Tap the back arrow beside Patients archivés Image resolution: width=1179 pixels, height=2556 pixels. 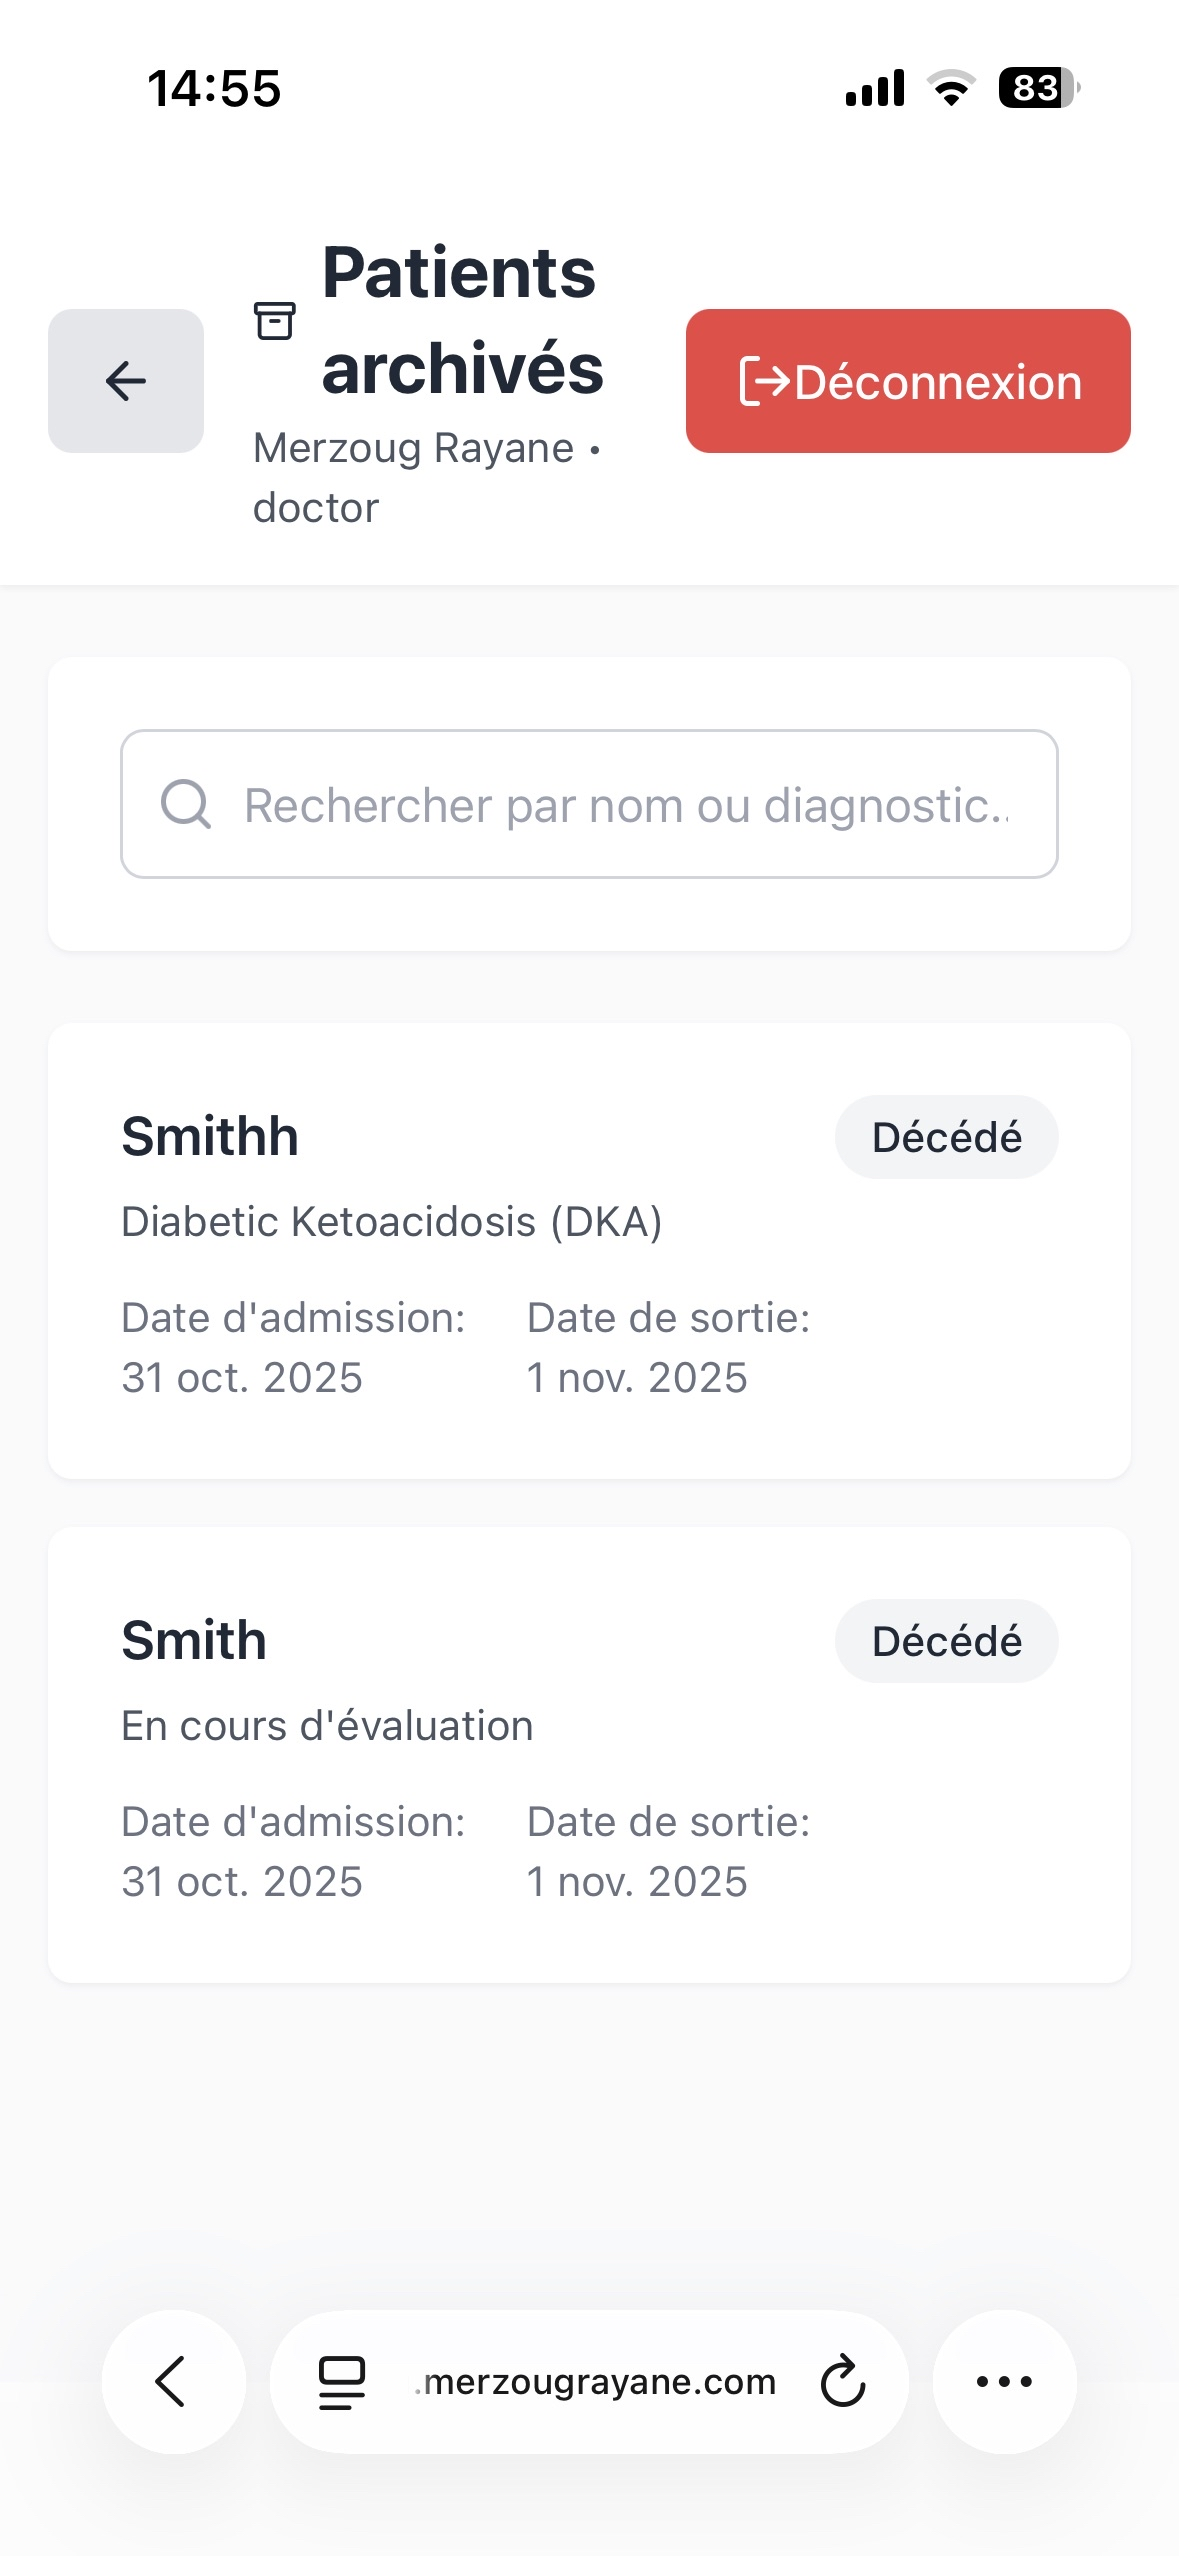coord(126,381)
